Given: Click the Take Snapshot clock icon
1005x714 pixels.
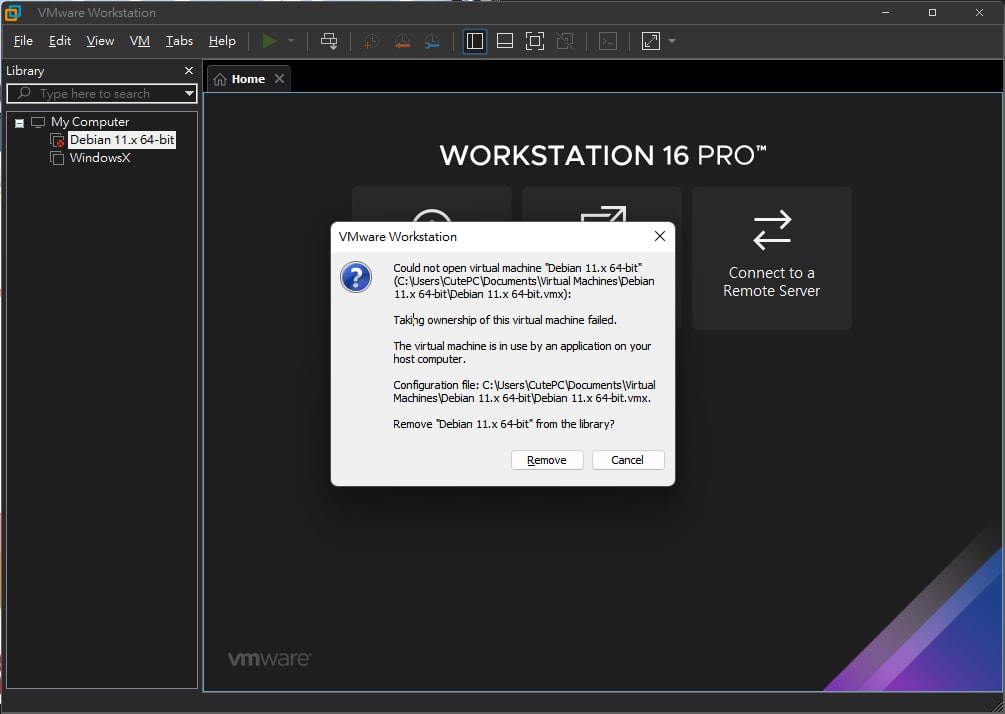Looking at the screenshot, I should 371,41.
